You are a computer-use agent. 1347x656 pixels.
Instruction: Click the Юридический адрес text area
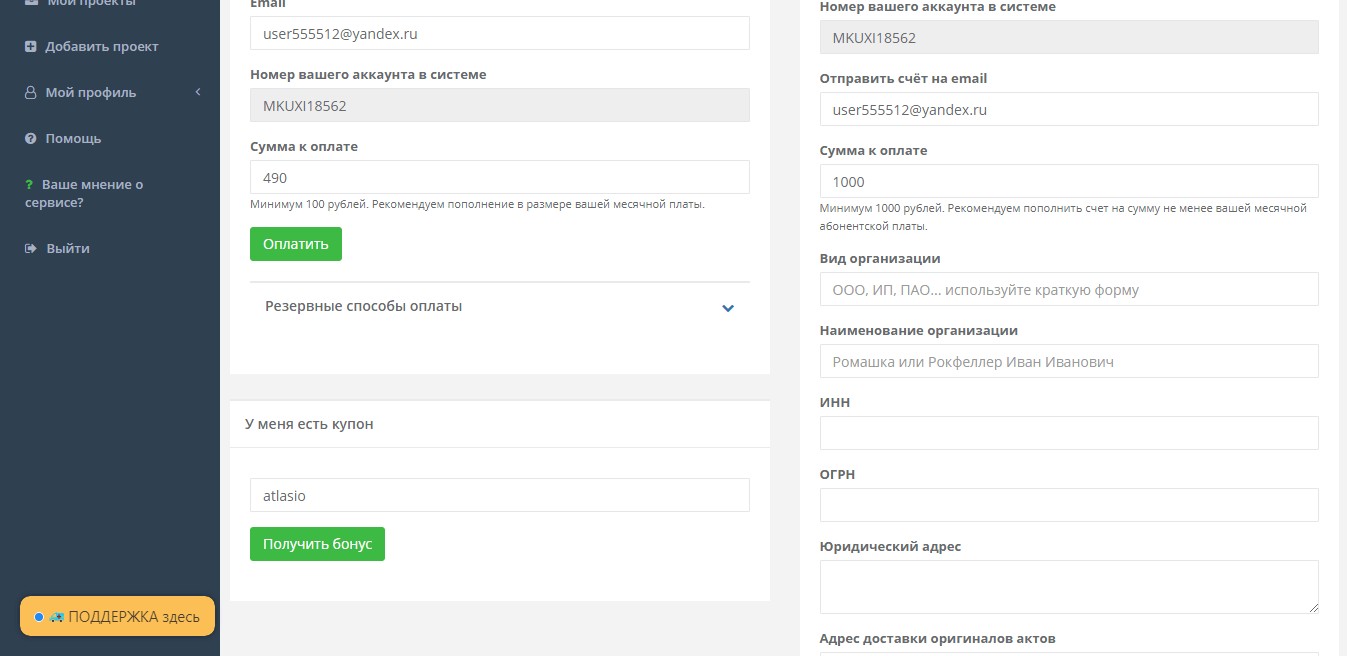click(1068, 586)
